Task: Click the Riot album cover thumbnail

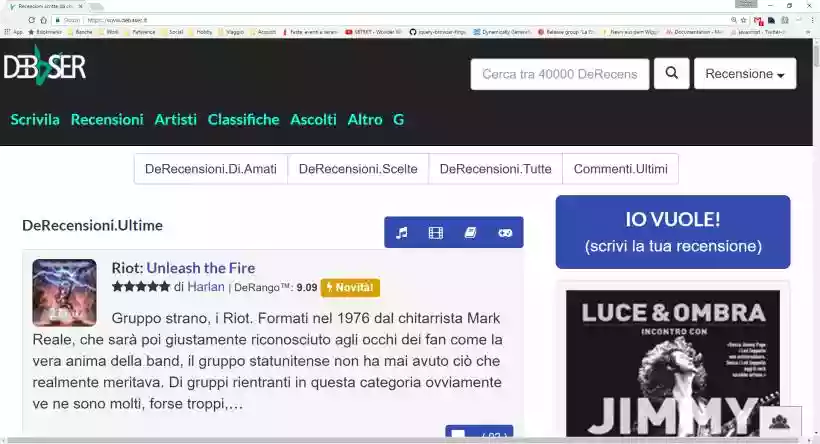Action: (64, 292)
